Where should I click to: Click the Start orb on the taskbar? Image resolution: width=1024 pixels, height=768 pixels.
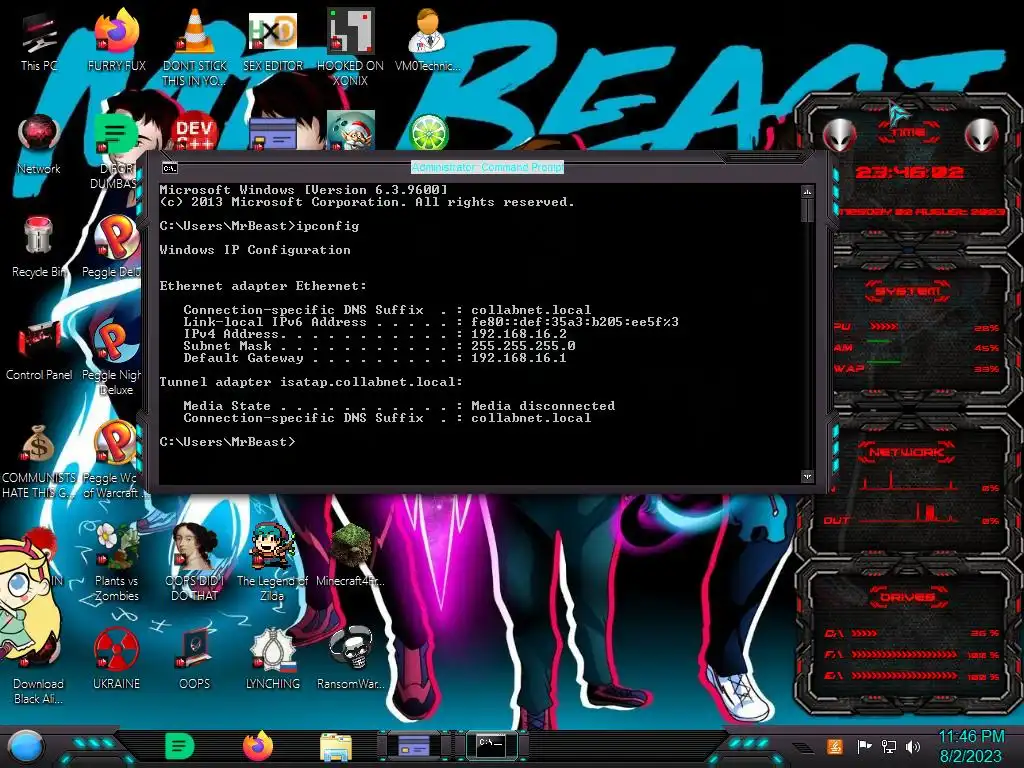[26, 747]
